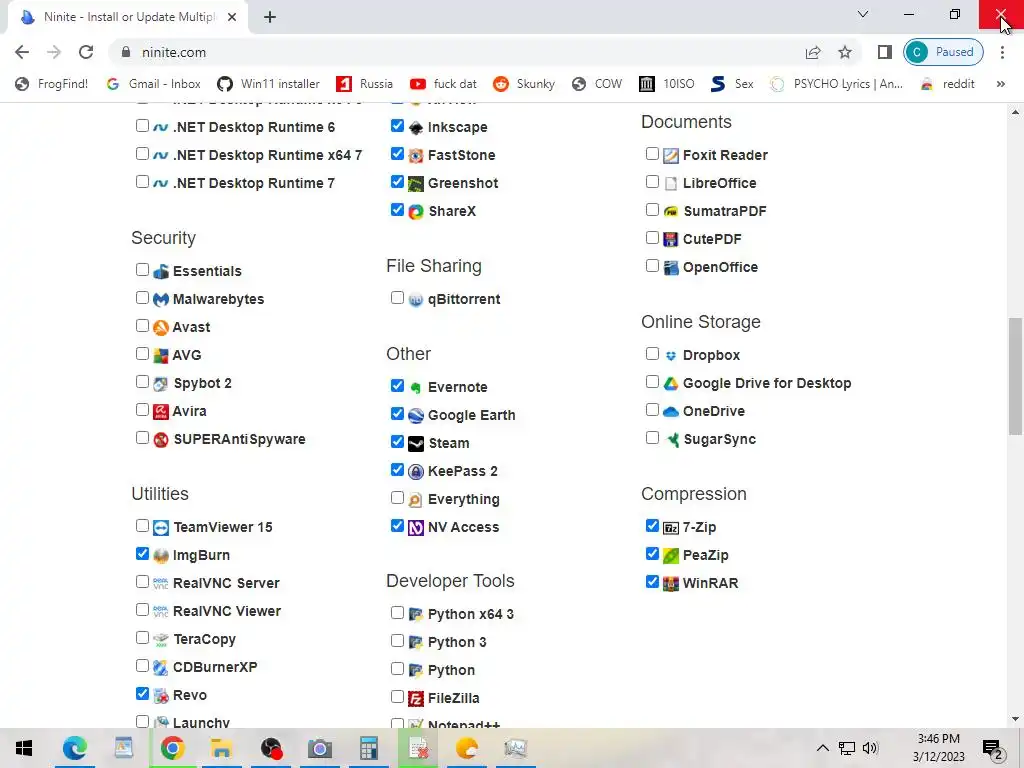Check the qBittorrent checkbox
The image size is (1024, 768).
[x=397, y=298]
